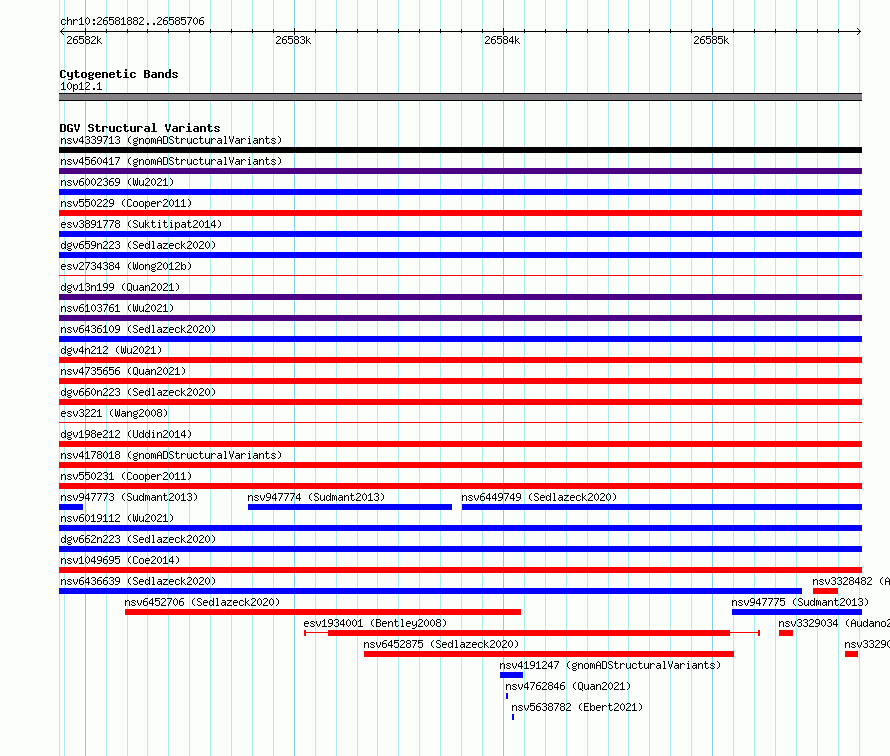Screen dimensions: 890x756
Task: Open esv3891778 (Suktitipat2014) entry
Action: [141, 224]
